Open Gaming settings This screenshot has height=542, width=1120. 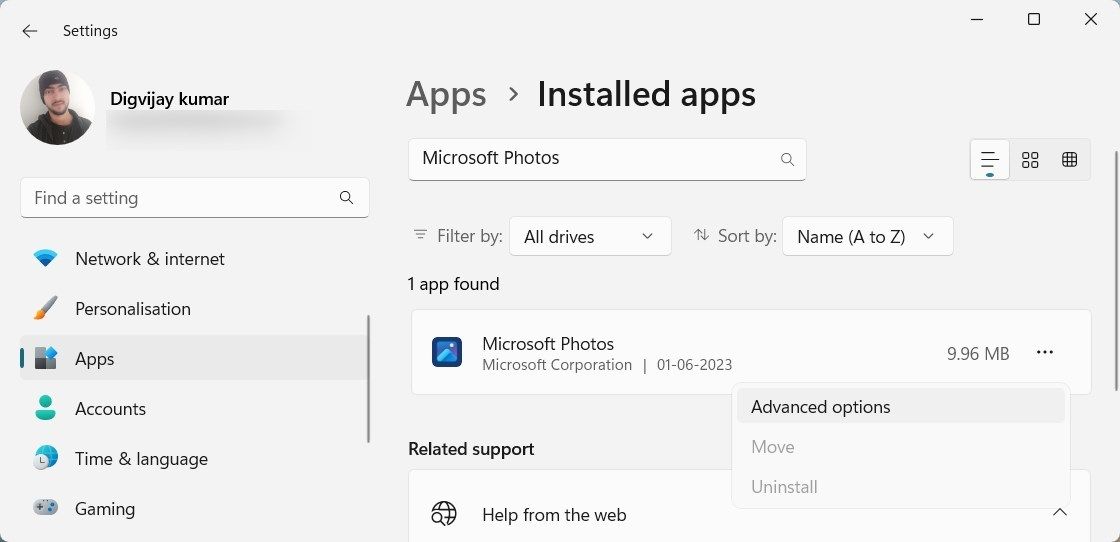click(x=104, y=509)
